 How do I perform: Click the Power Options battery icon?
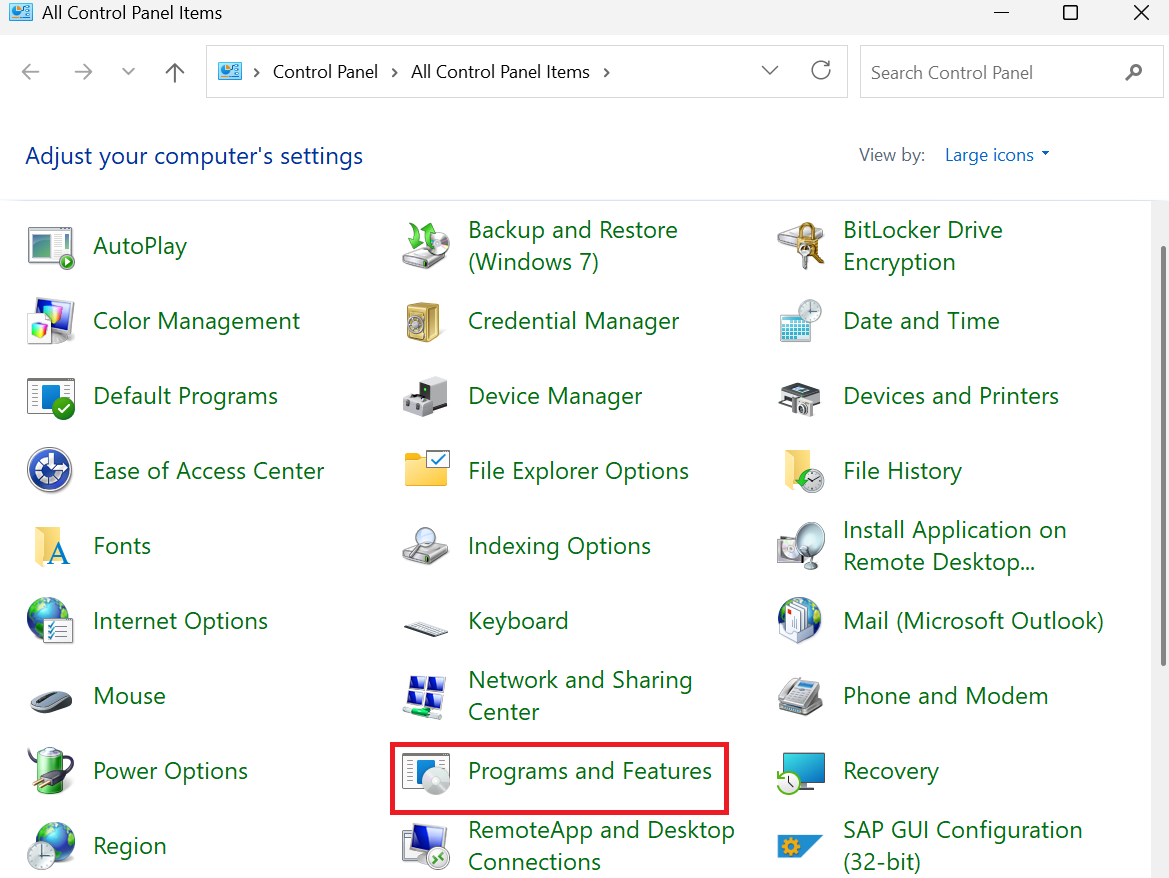51,771
